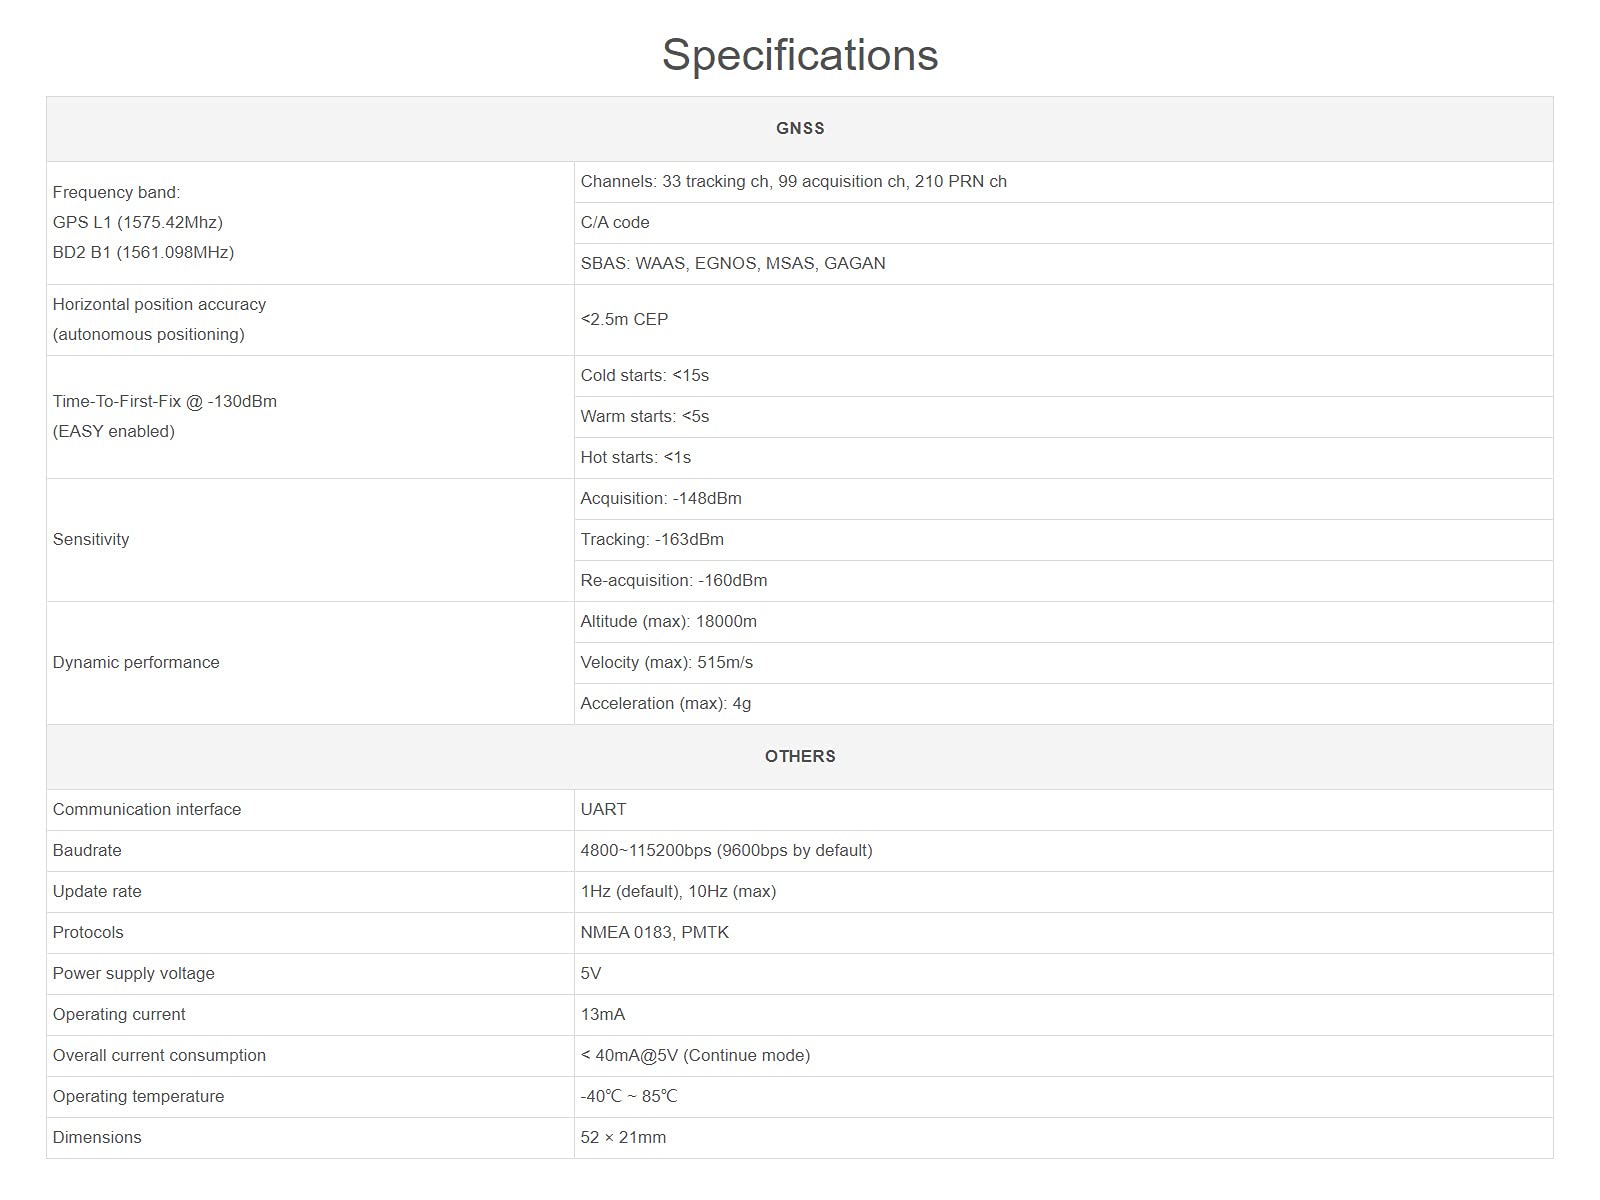Select the GNSS section header
1600x1200 pixels.
click(x=800, y=129)
